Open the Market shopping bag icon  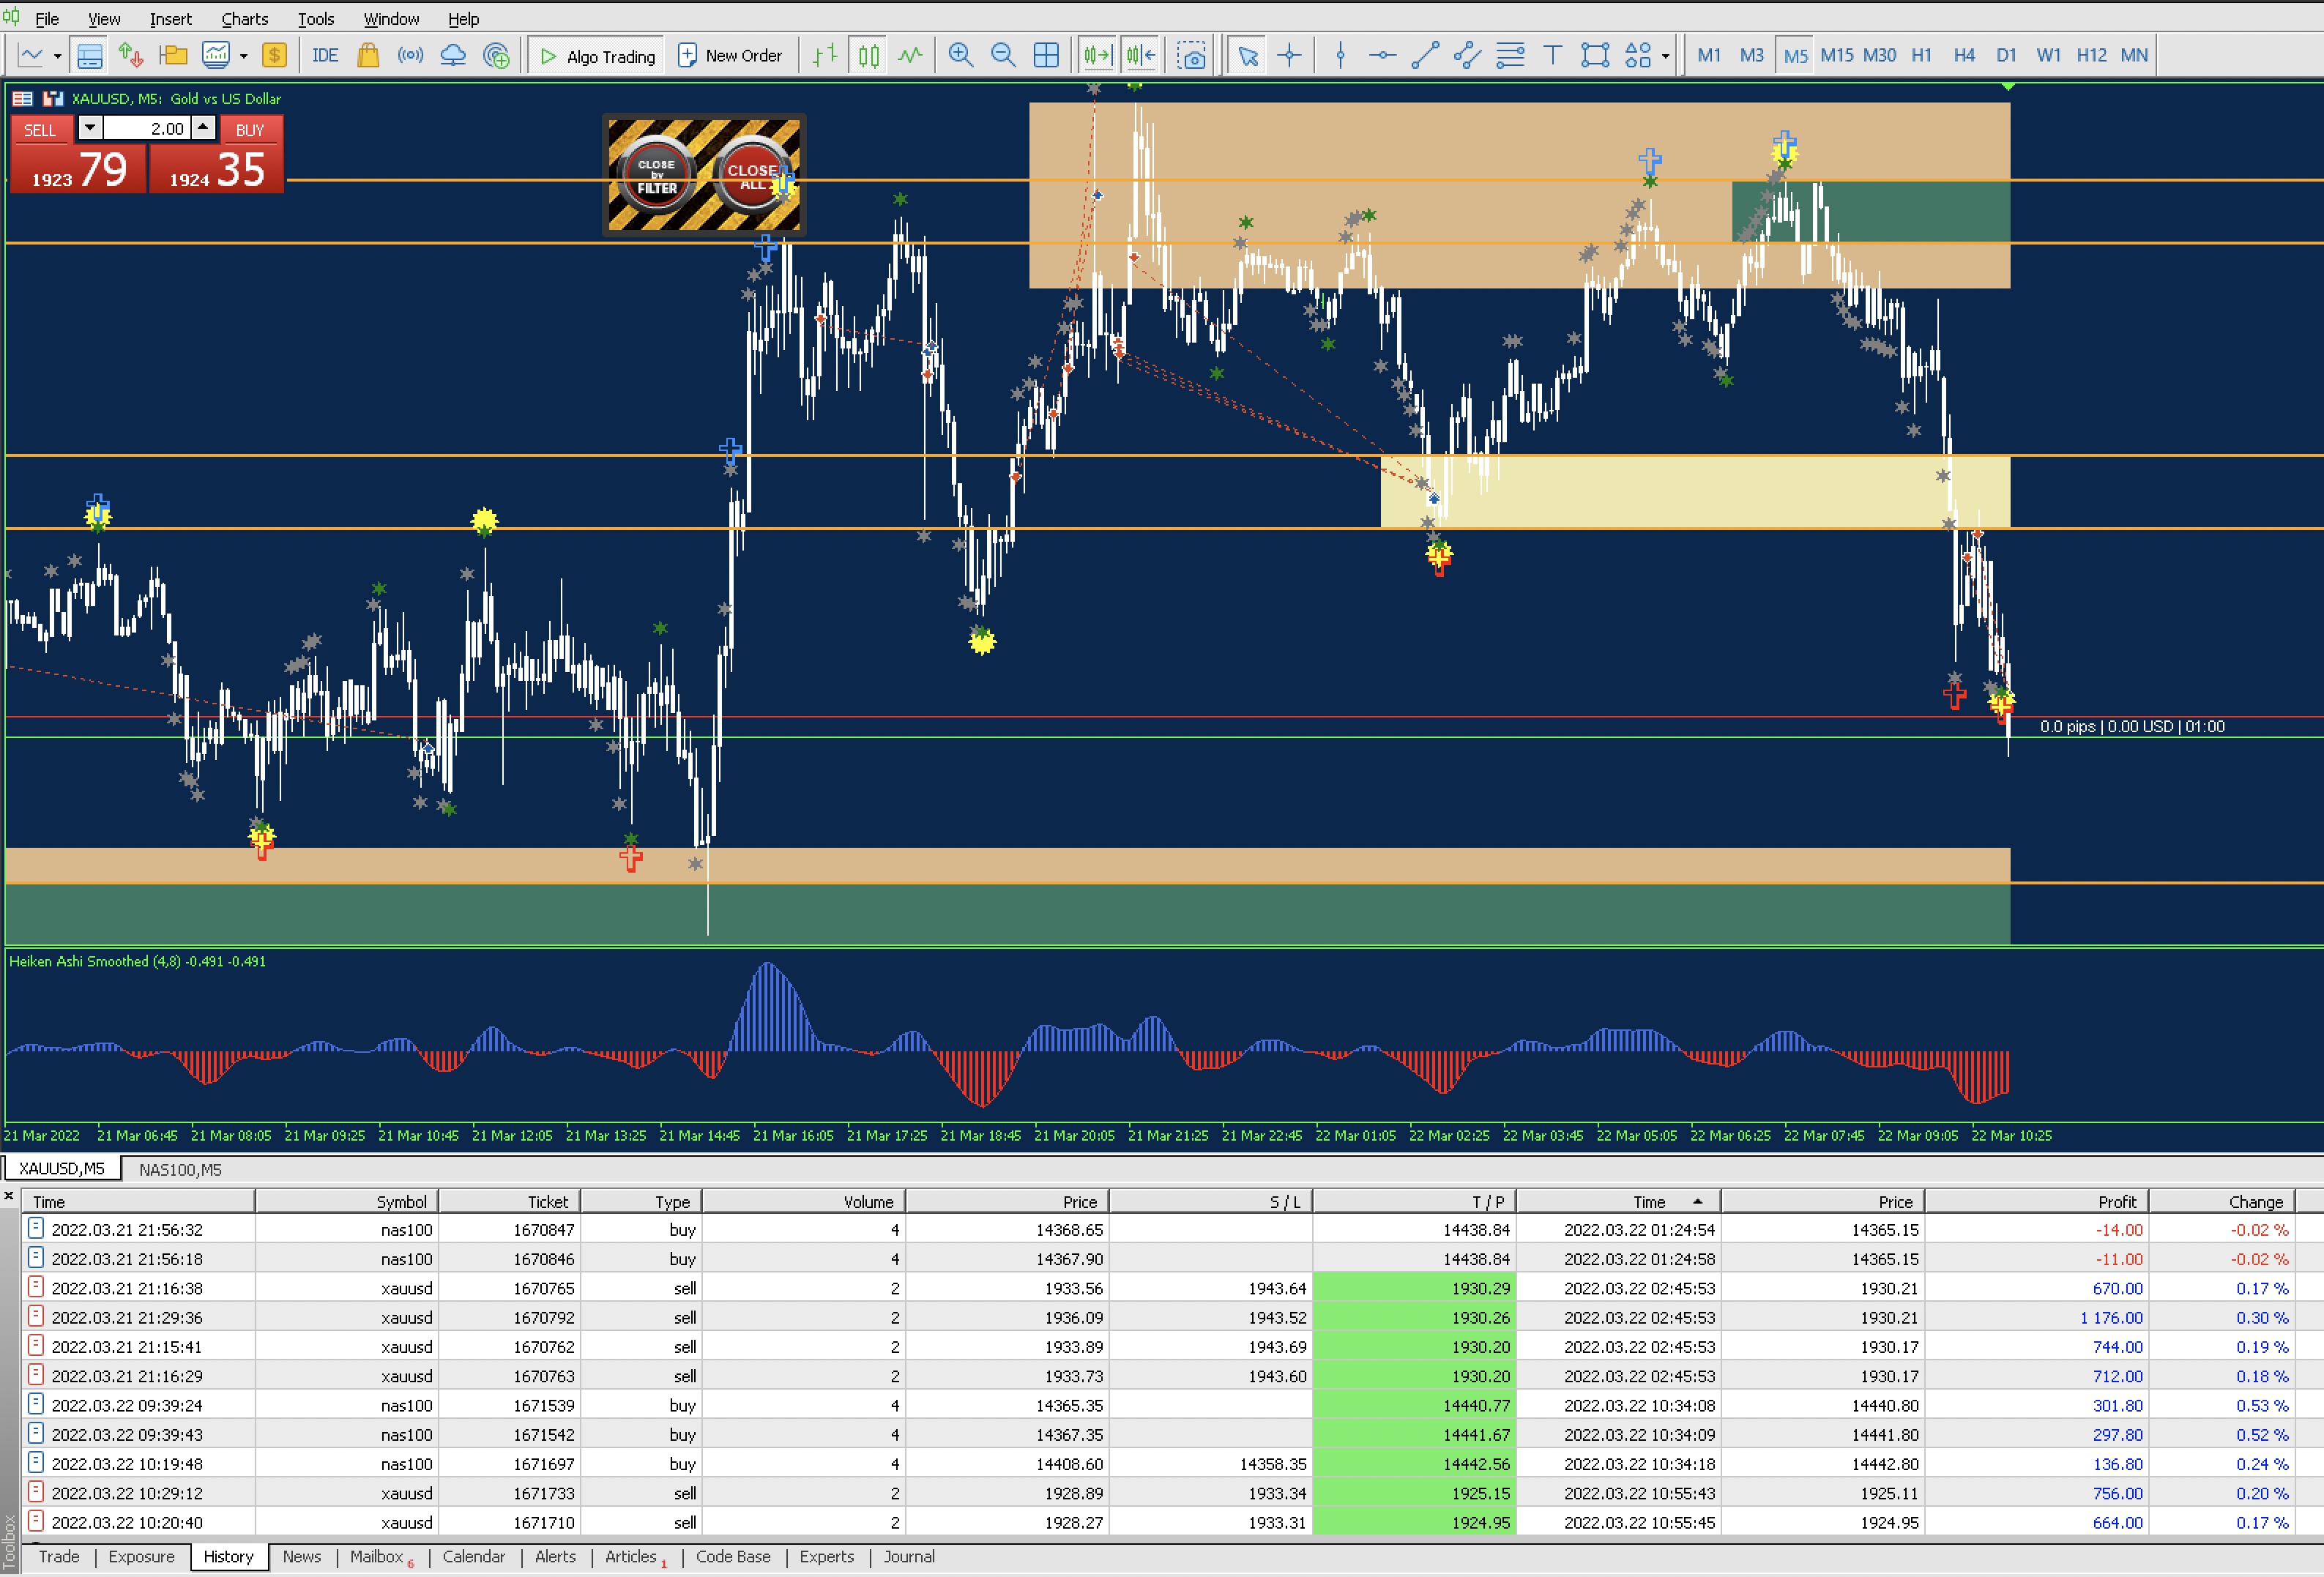click(368, 55)
